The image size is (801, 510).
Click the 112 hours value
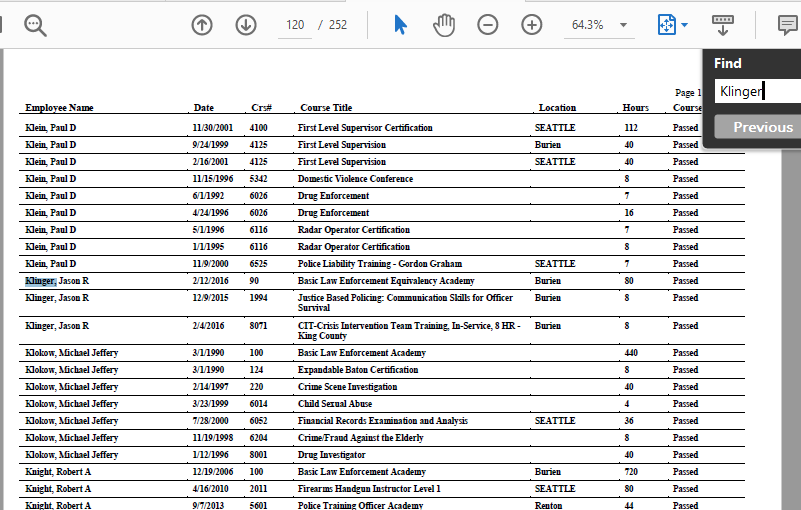pyautogui.click(x=631, y=128)
